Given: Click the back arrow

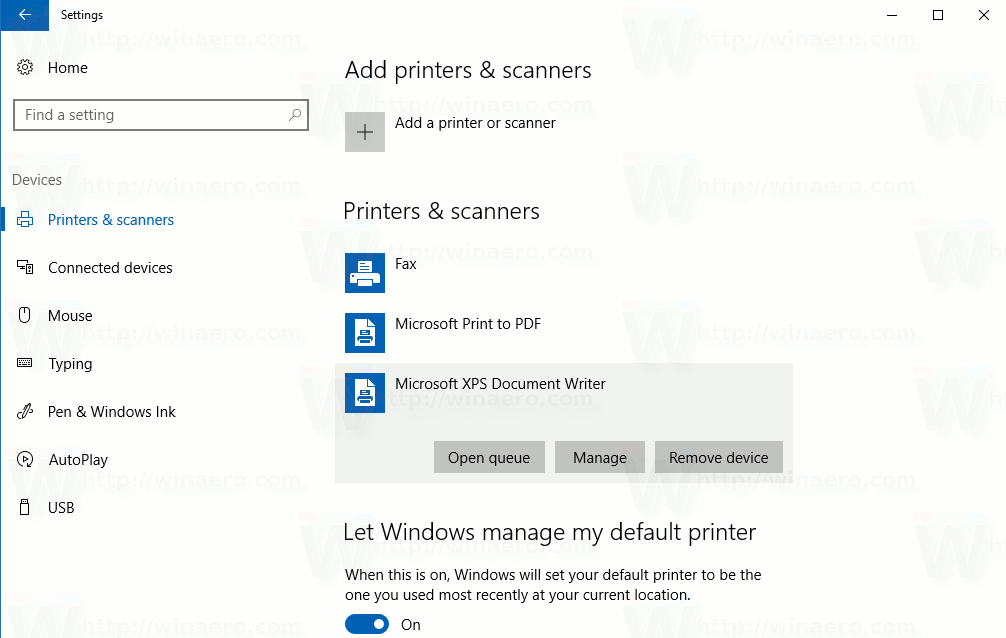Looking at the screenshot, I should 24,15.
